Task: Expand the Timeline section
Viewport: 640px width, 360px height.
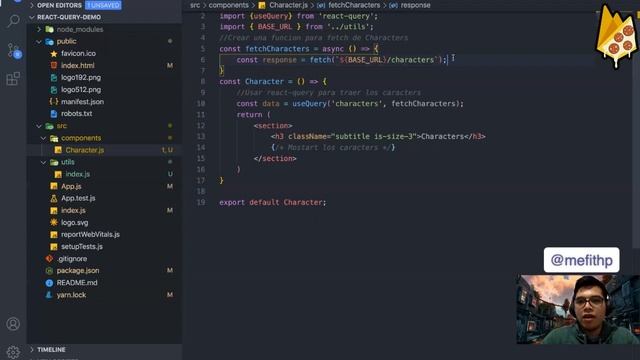Action: 32,349
